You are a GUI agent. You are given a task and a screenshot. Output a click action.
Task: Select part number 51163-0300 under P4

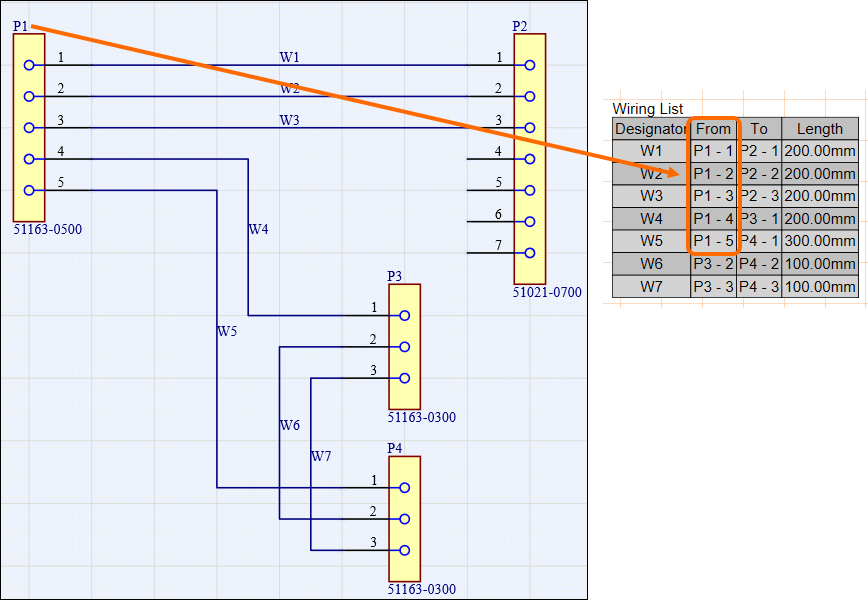coord(422,589)
